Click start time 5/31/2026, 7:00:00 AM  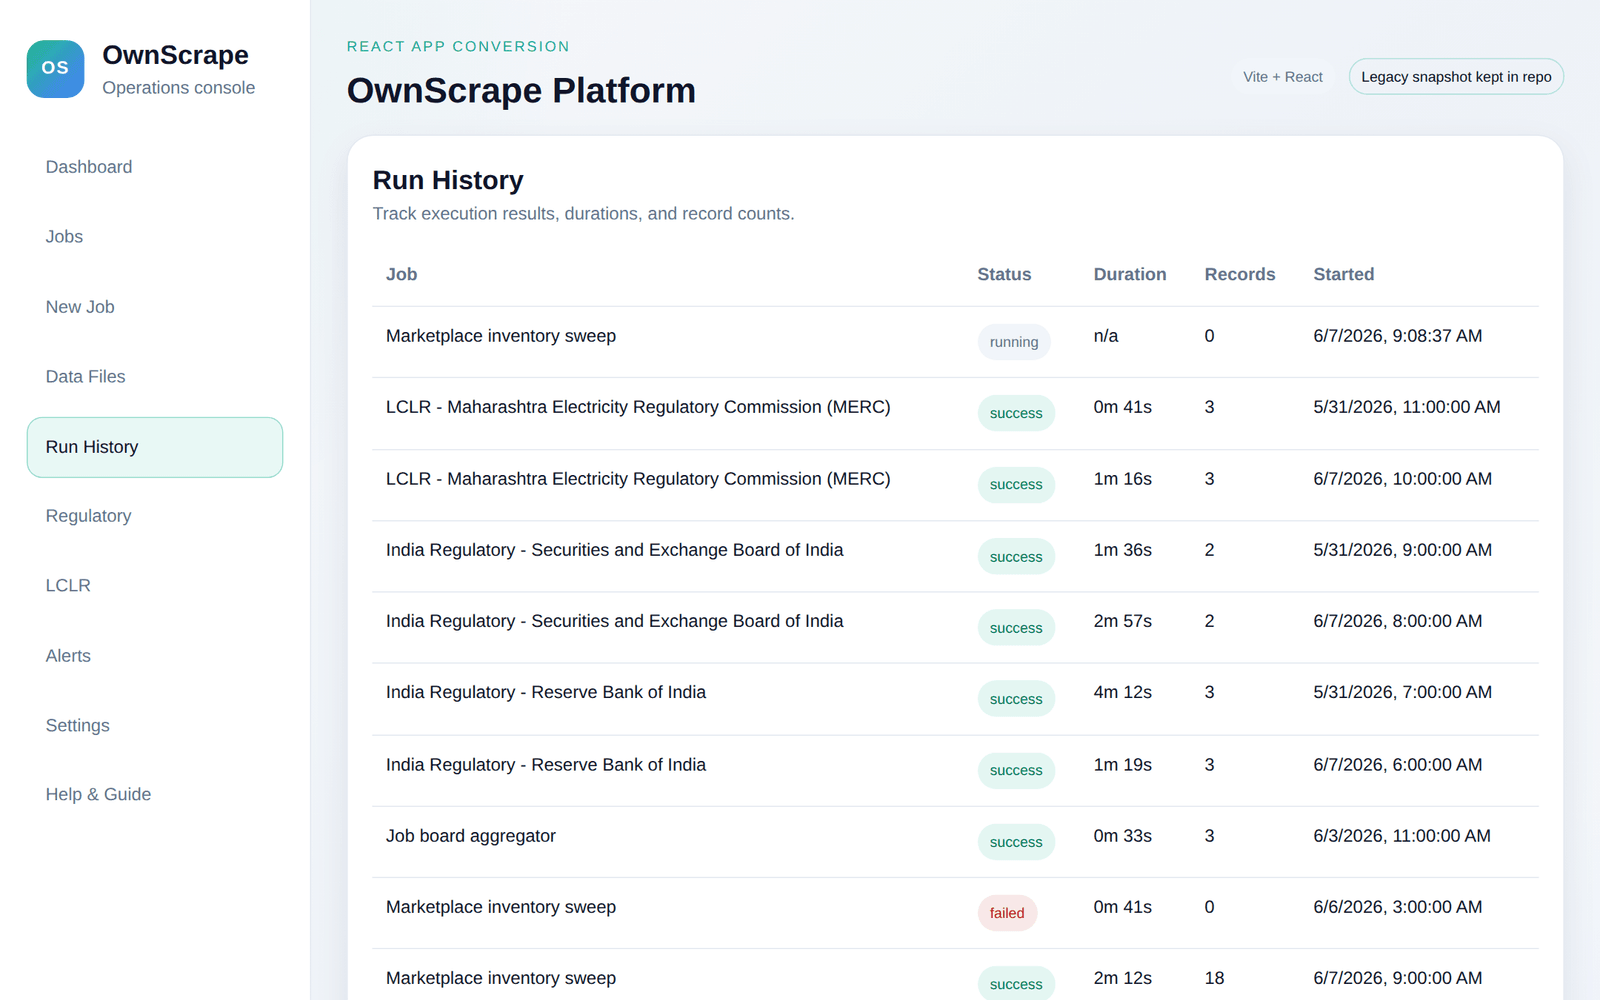1403,692
